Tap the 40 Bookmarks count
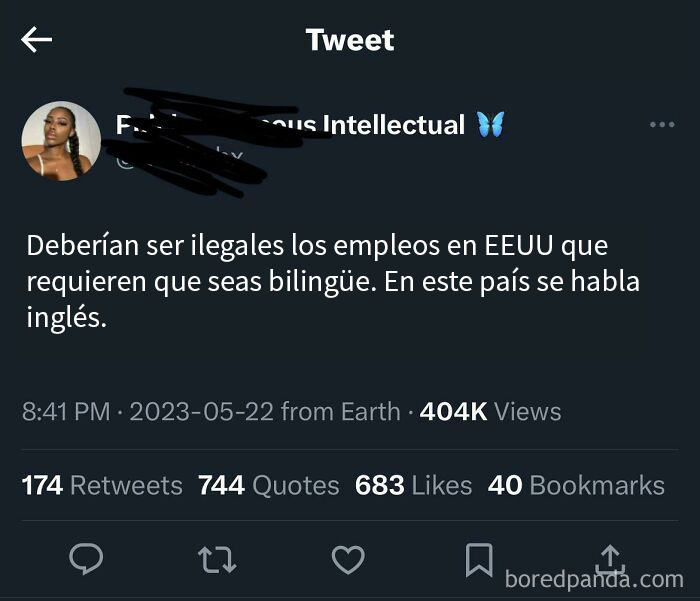This screenshot has height=601, width=700. coord(576,485)
